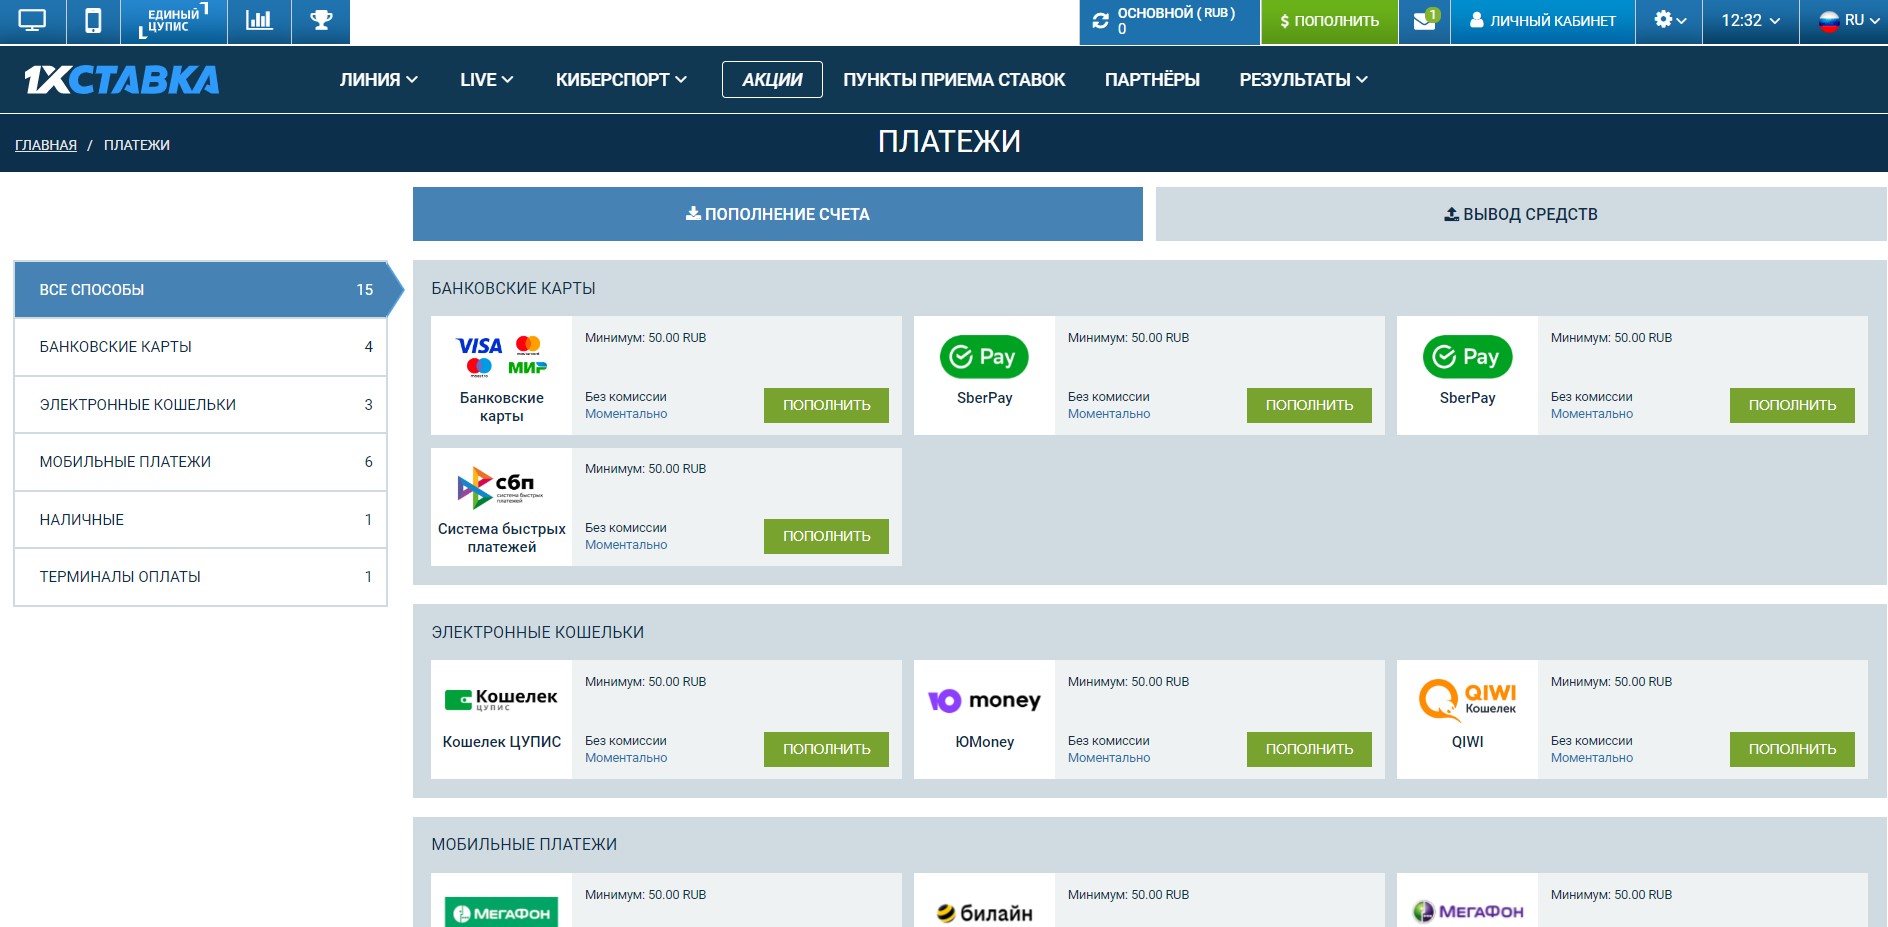Expand the ЛИНИЯ menu
Viewport: 1888px width, 927px height.
pyautogui.click(x=379, y=80)
